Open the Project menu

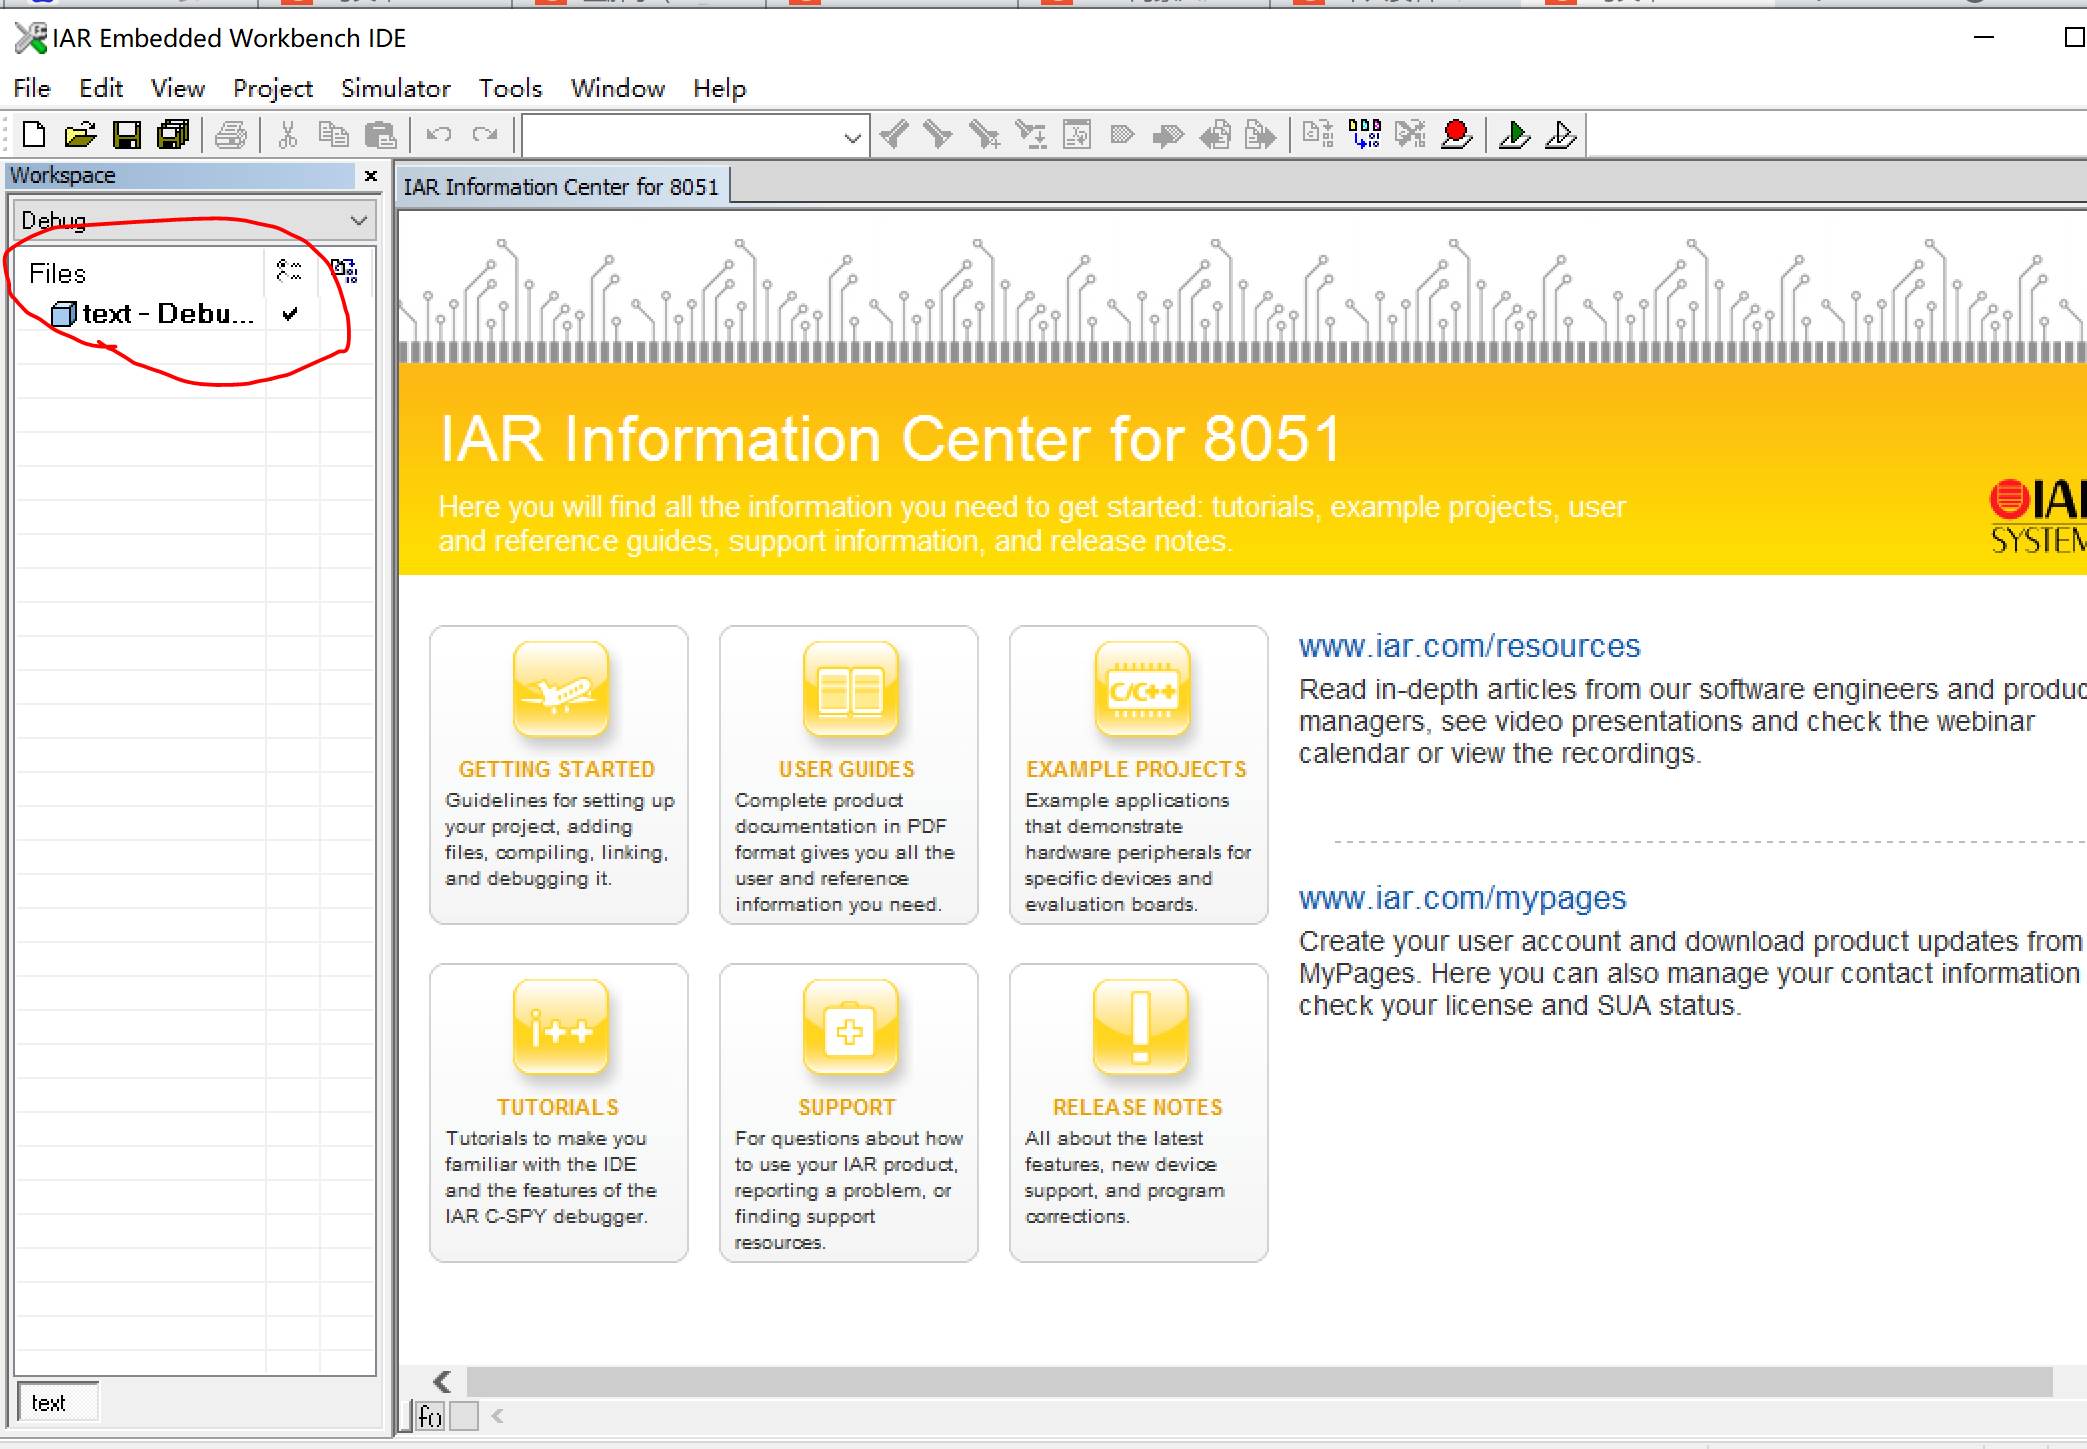[272, 89]
